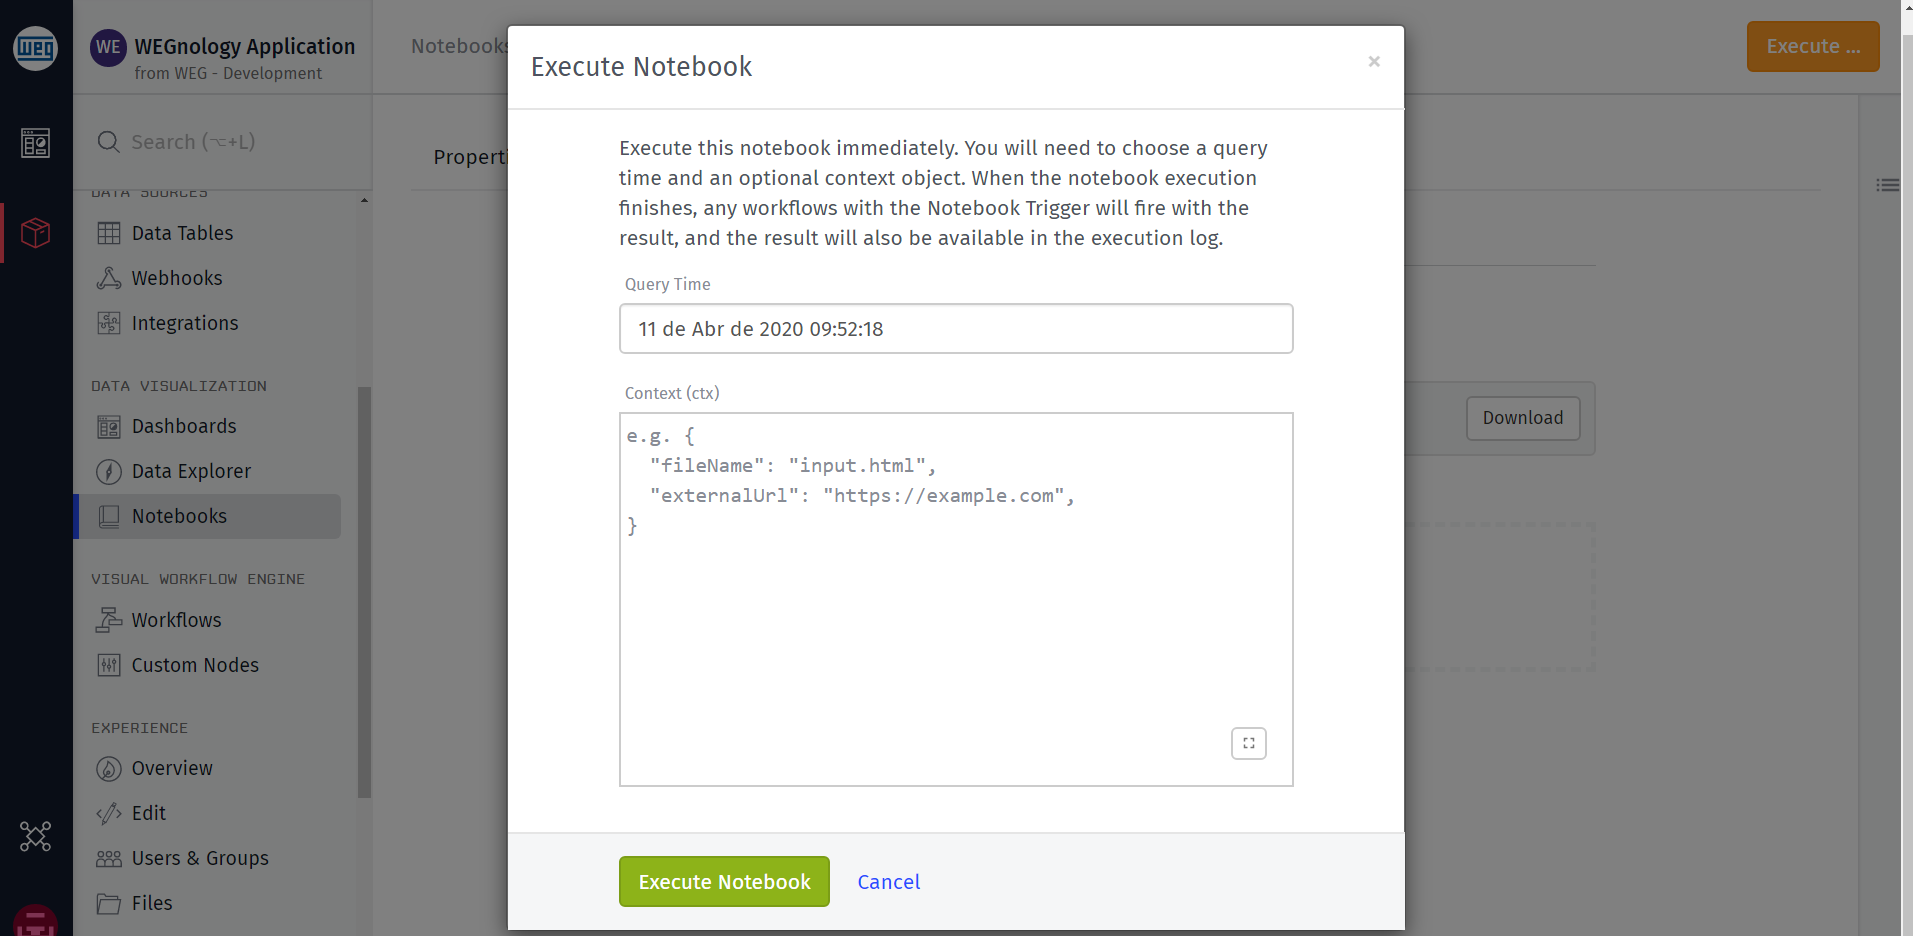Click the Notebooks book icon
The image size is (1913, 936).
109,516
